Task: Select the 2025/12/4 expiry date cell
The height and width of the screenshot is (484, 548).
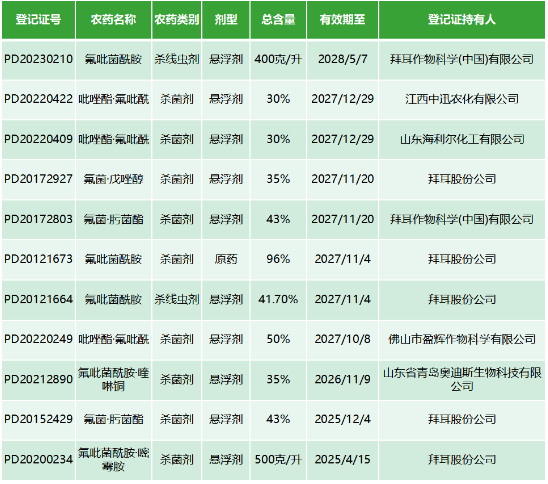Action: pyautogui.click(x=342, y=419)
